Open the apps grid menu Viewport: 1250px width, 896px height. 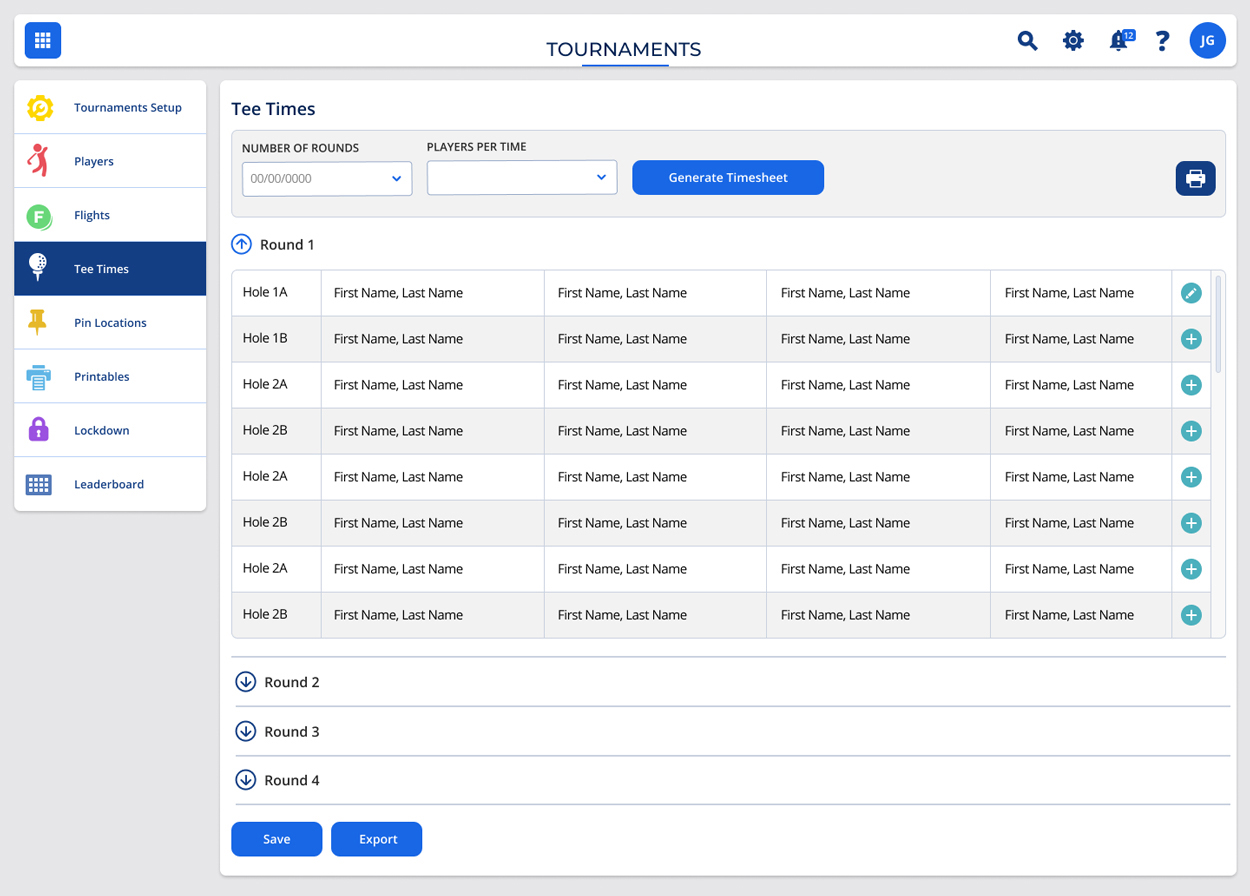click(x=43, y=40)
